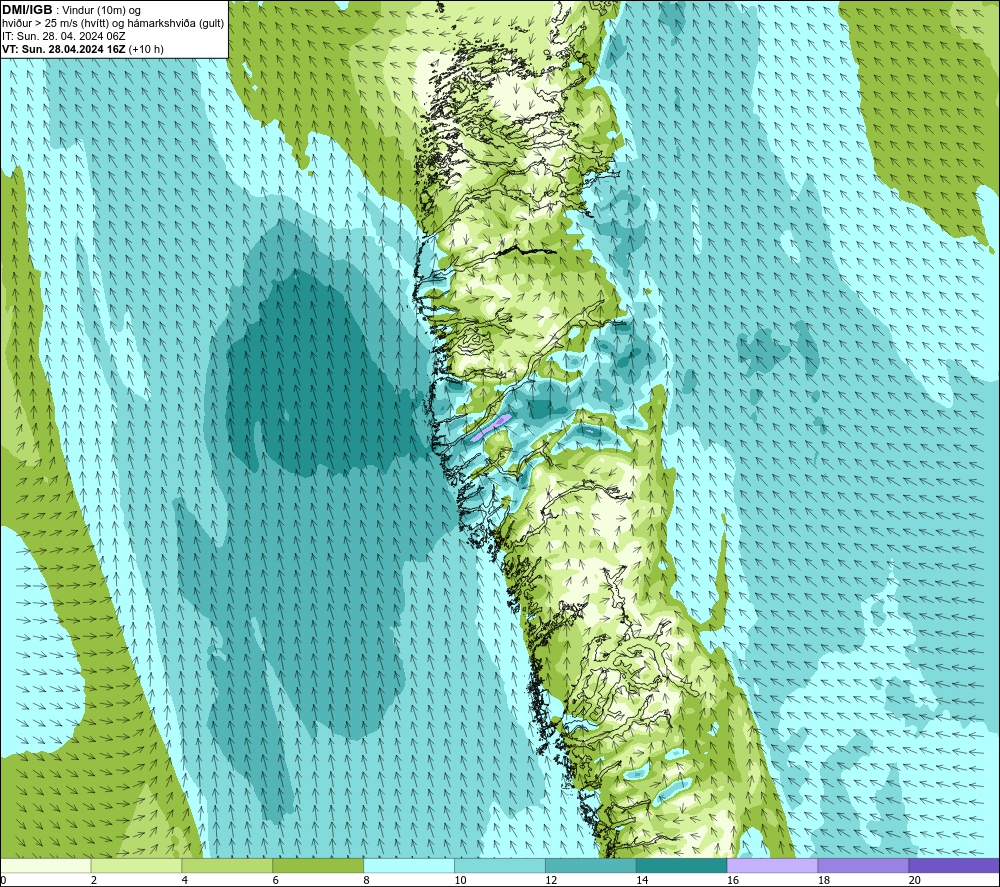Screen dimensions: 1000x887
Task: Click the 6–8 m/s olive green colorbar segment
Action: [318, 866]
